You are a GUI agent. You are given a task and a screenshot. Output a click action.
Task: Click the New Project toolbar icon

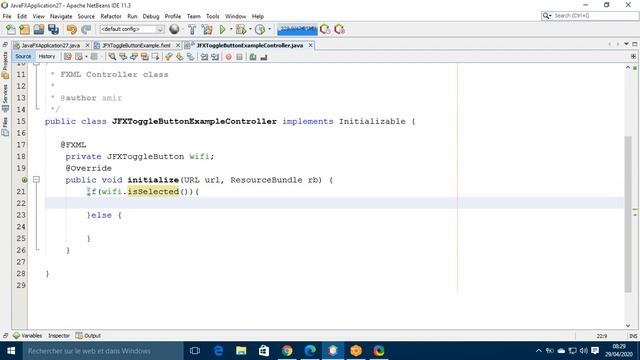pyautogui.click(x=24, y=29)
